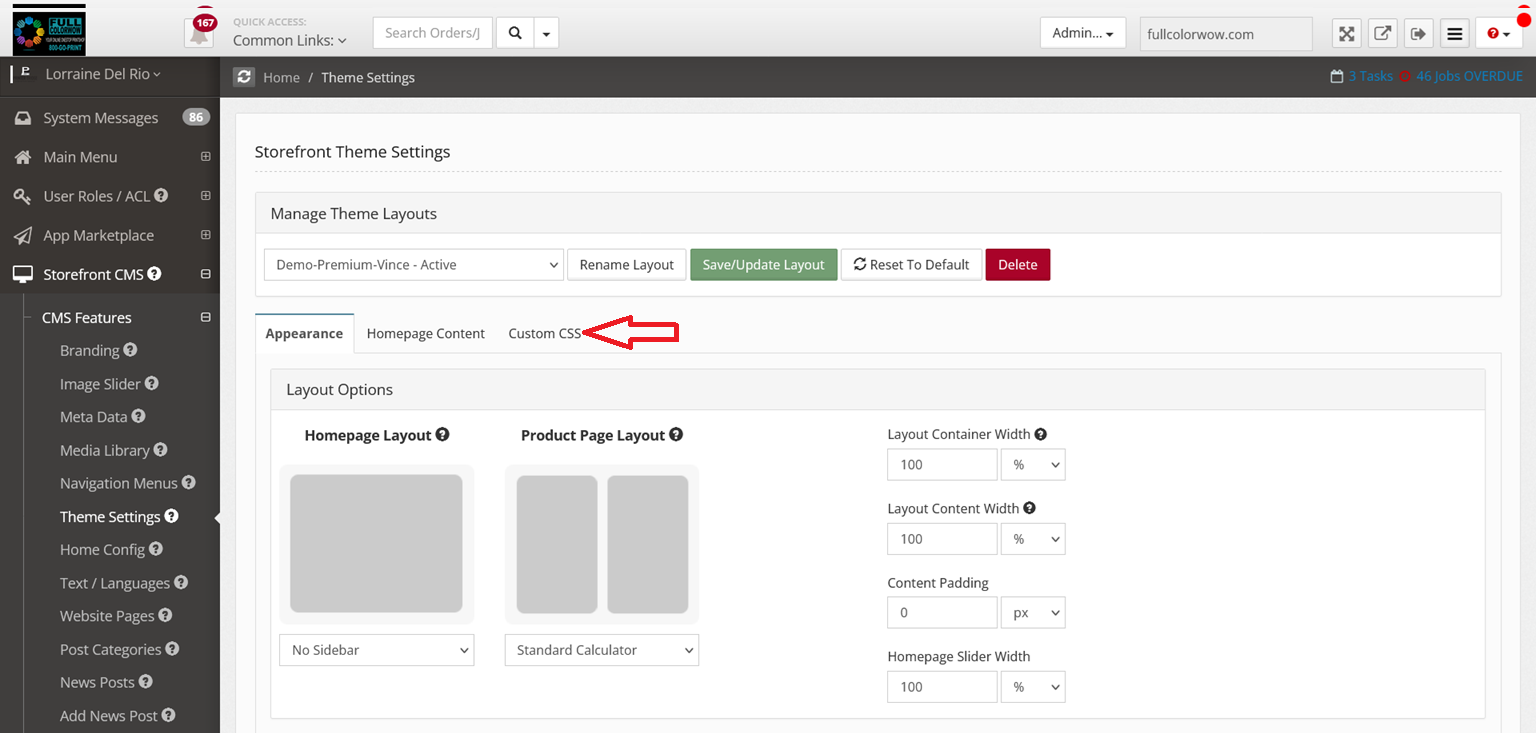Viewport: 1536px width, 733px height.
Task: Click the refresh icon beside Home breadcrumb
Action: point(244,77)
